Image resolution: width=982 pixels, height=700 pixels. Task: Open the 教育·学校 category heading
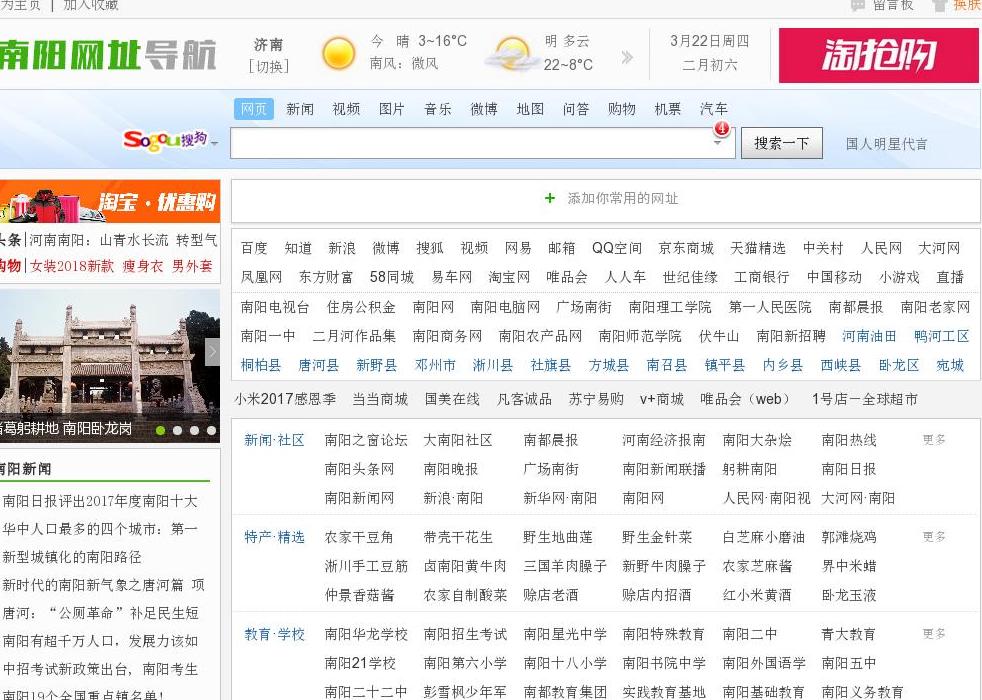pos(274,634)
